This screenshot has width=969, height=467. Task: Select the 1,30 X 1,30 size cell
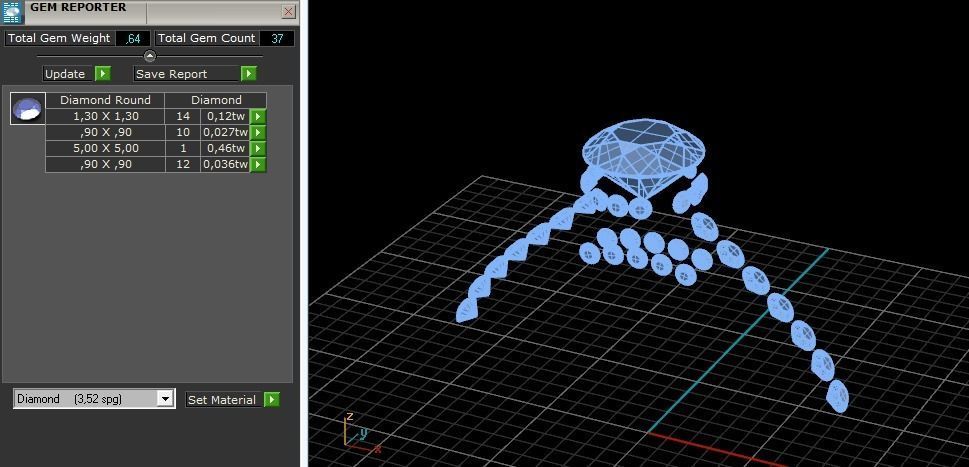[x=105, y=116]
